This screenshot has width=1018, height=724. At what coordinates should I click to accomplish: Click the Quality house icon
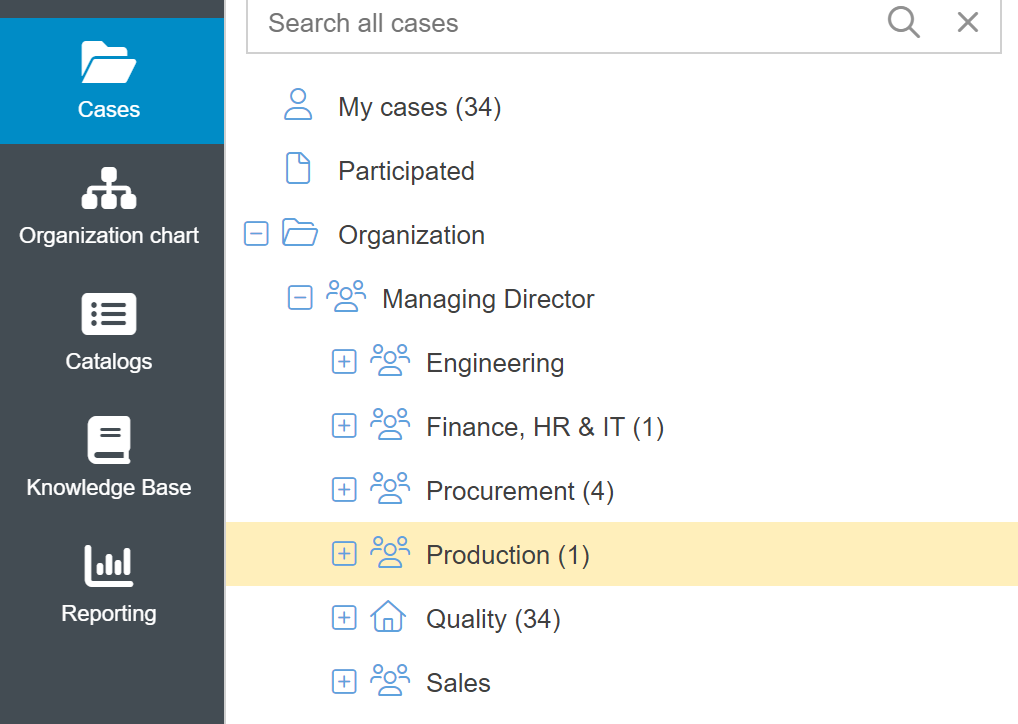(x=388, y=619)
